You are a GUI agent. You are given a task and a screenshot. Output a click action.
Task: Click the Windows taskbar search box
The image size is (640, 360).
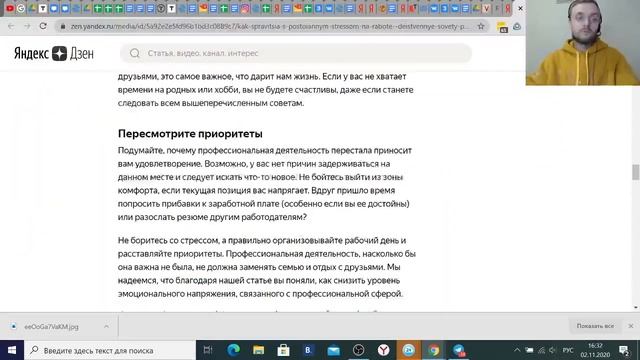[x=110, y=350]
